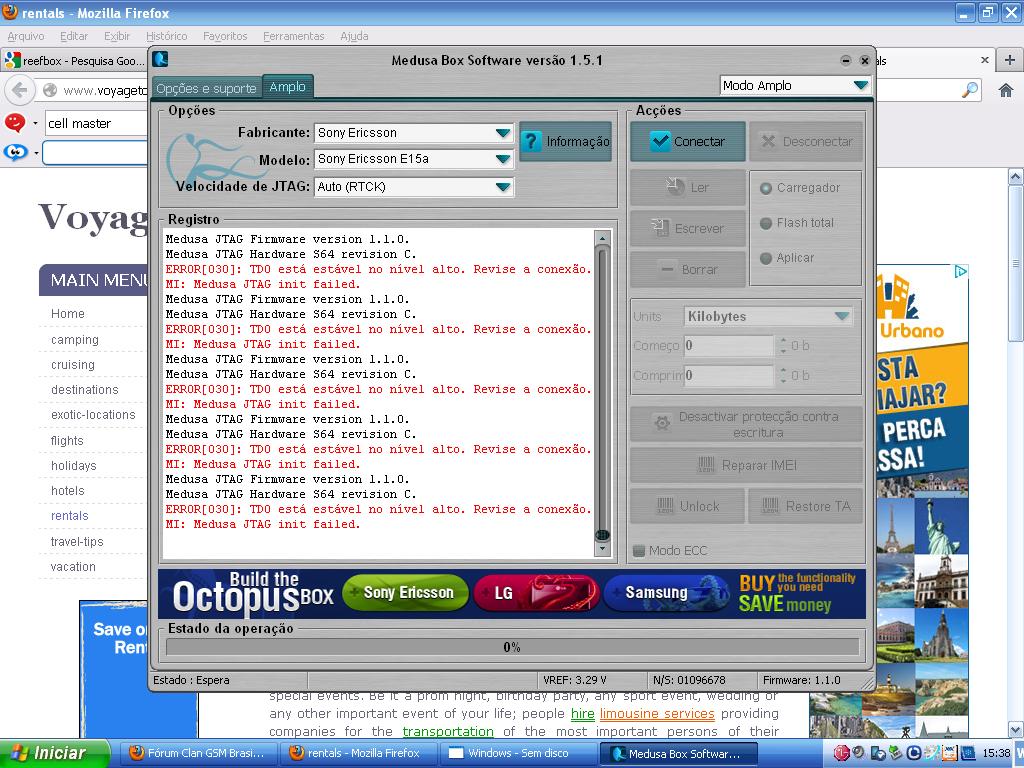The height and width of the screenshot is (768, 1024).
Task: Click the Informação help button
Action: [566, 141]
